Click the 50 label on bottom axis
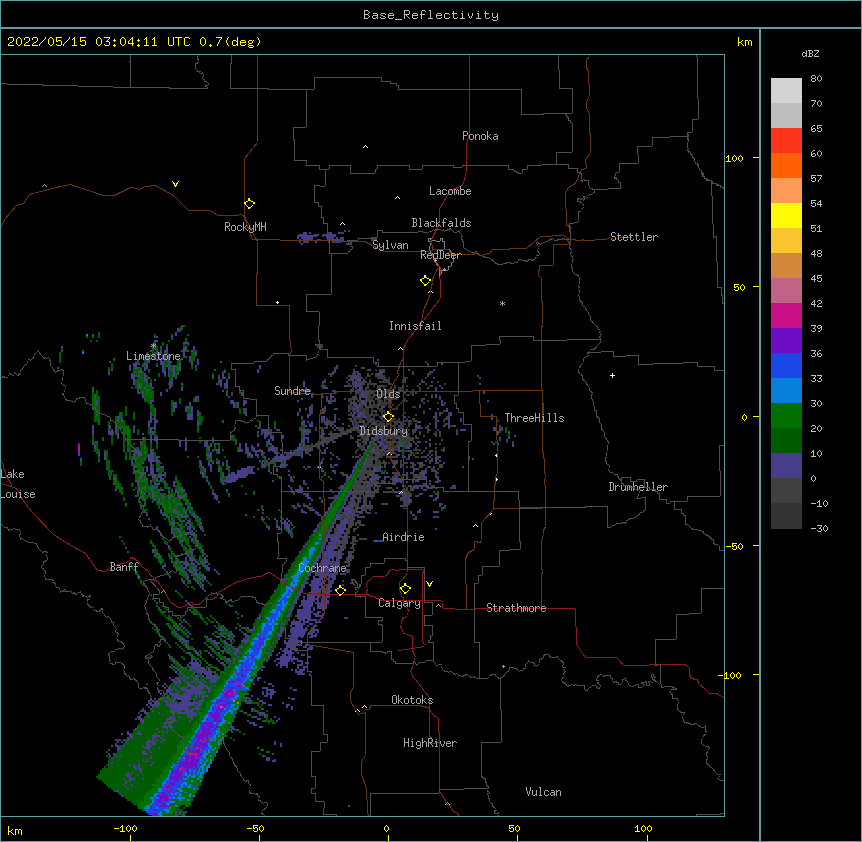 [514, 828]
